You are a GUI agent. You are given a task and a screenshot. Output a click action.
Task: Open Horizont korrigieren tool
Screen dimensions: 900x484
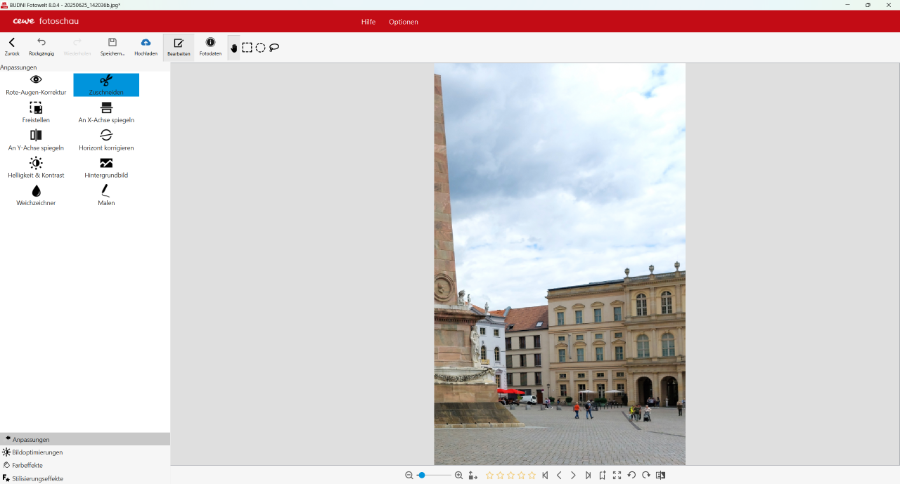[x=106, y=140]
